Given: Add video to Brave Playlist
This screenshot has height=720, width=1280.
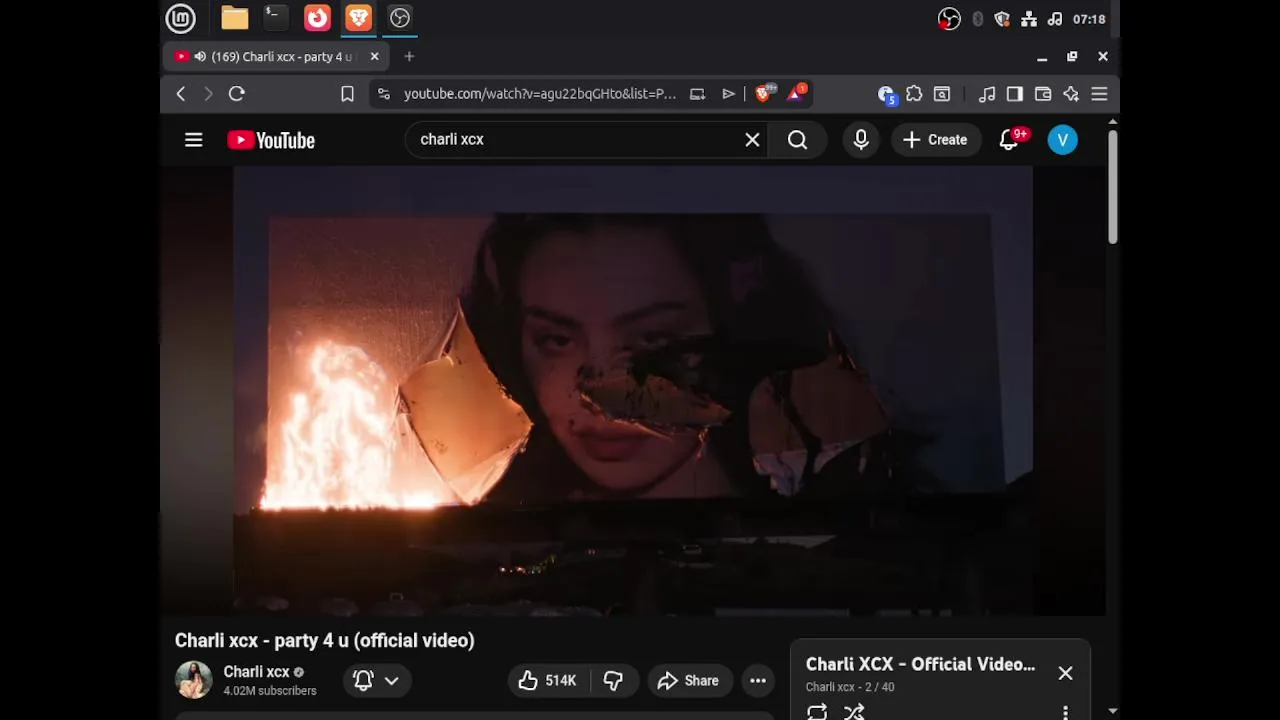Looking at the screenshot, I should (729, 94).
